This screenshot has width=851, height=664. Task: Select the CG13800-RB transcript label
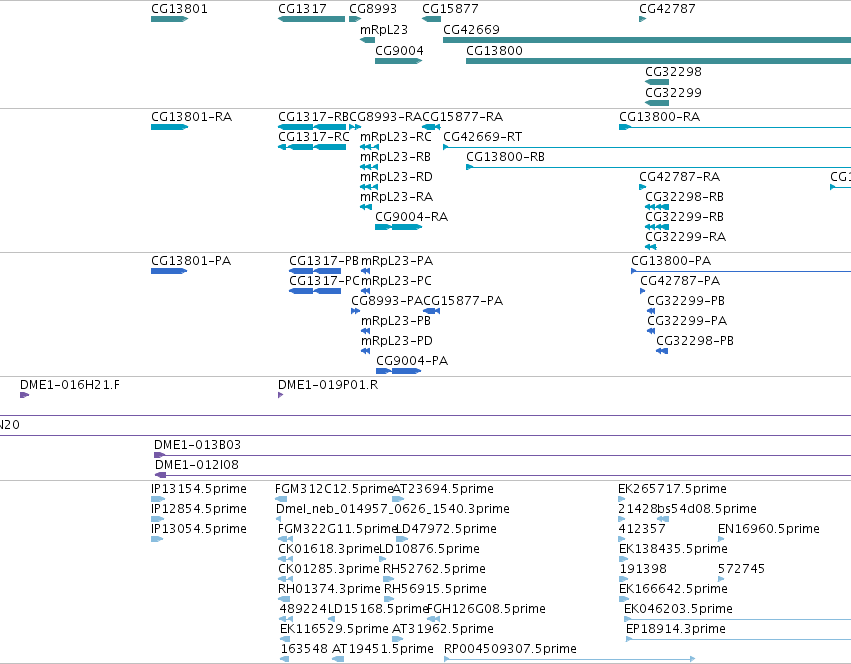pyautogui.click(x=505, y=157)
